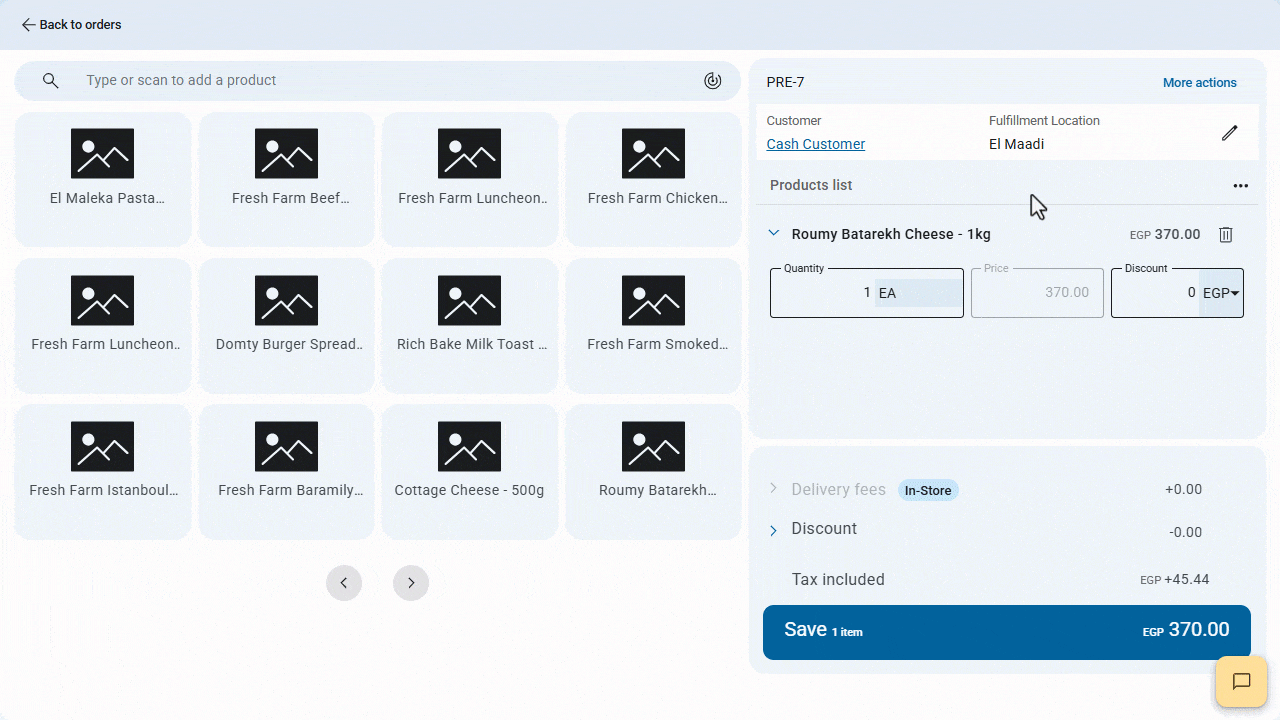This screenshot has width=1280, height=720.
Task: Expand the Delivery fees section
Action: pos(773,489)
